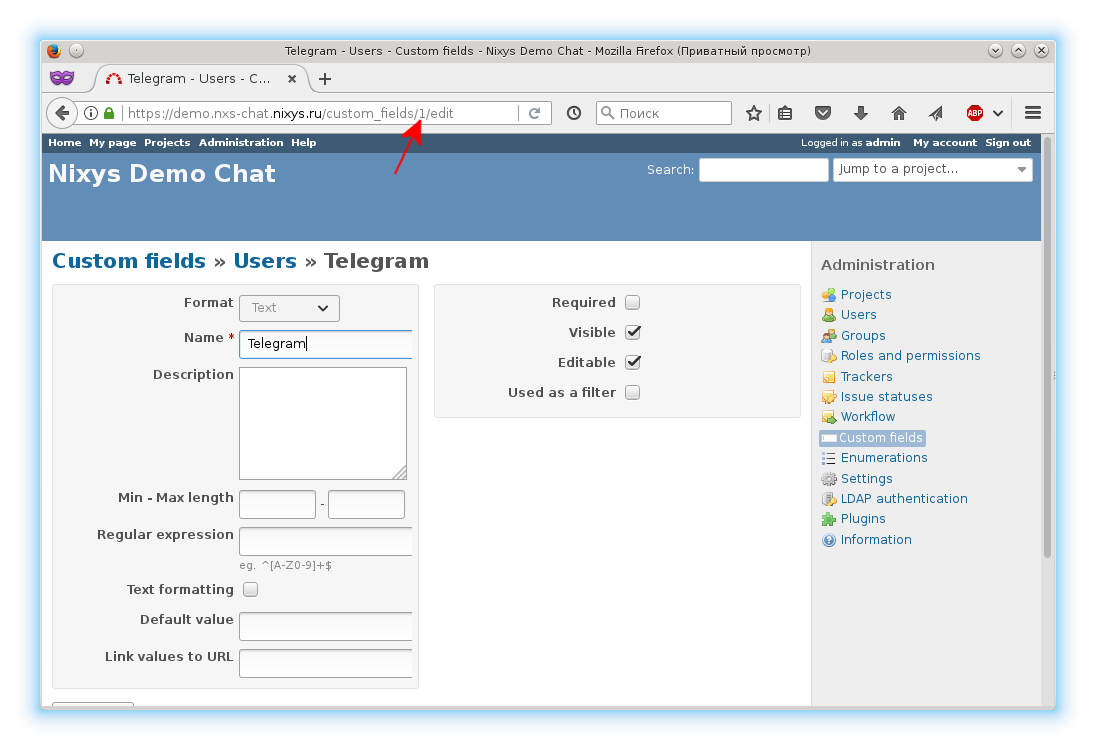Screen dimensions: 1096x750
Task: Click the Settings gear icon in sidebar
Action: pyautogui.click(x=829, y=479)
